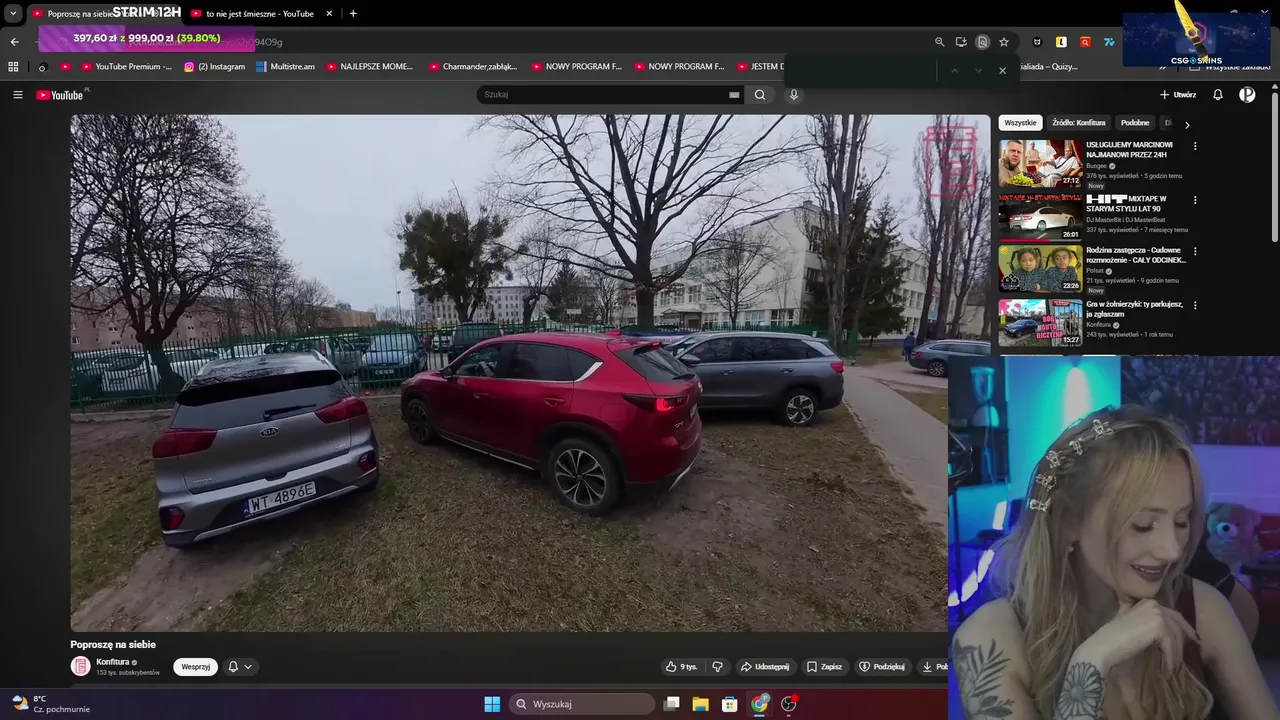Like the video with 9 tys. thumbs up
This screenshot has width=1280, height=720.
click(682, 667)
